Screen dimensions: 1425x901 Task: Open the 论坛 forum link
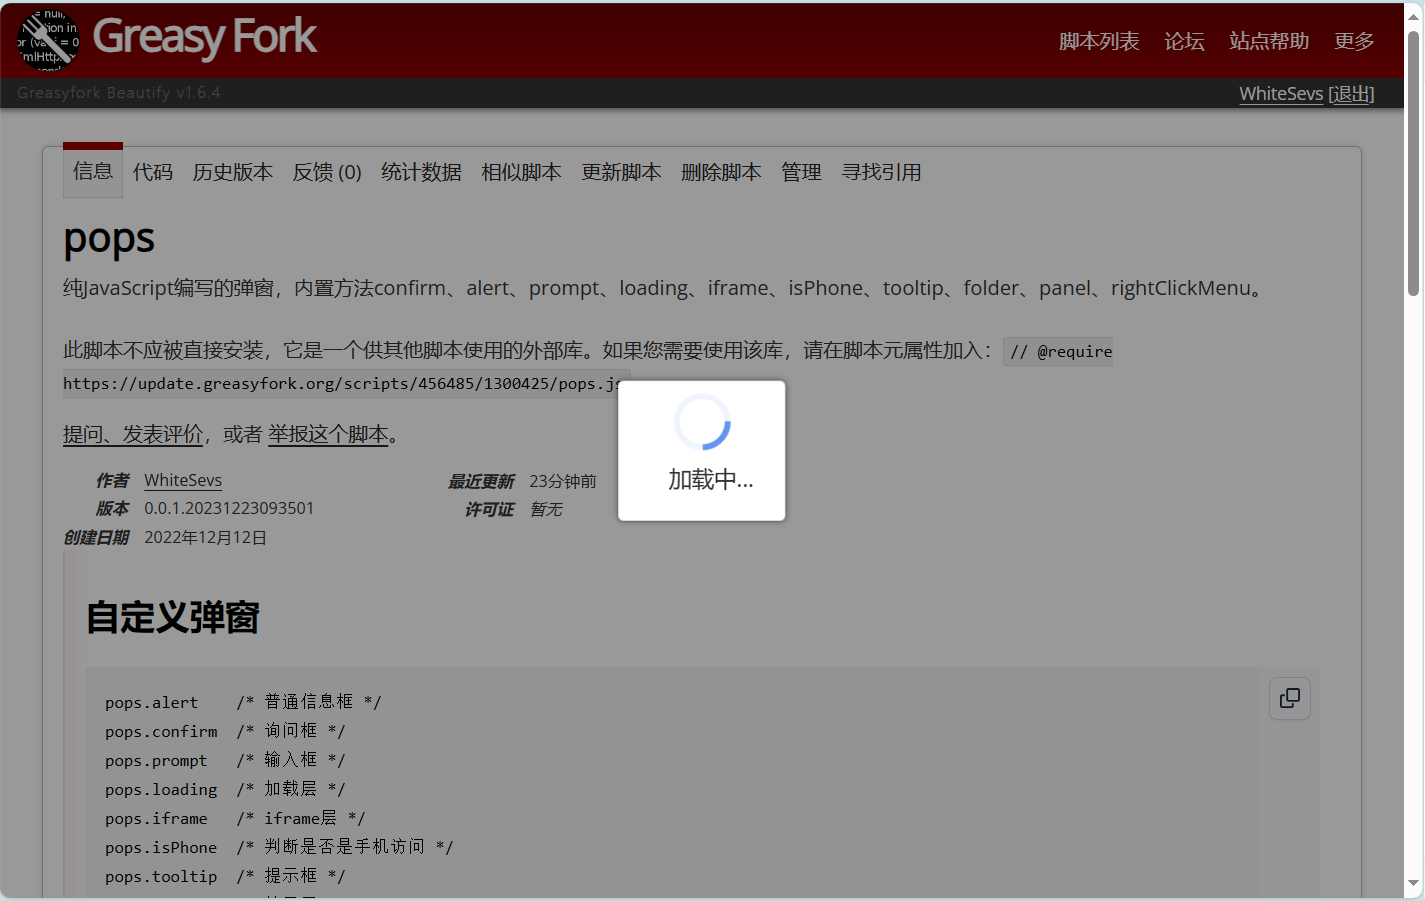1184,41
